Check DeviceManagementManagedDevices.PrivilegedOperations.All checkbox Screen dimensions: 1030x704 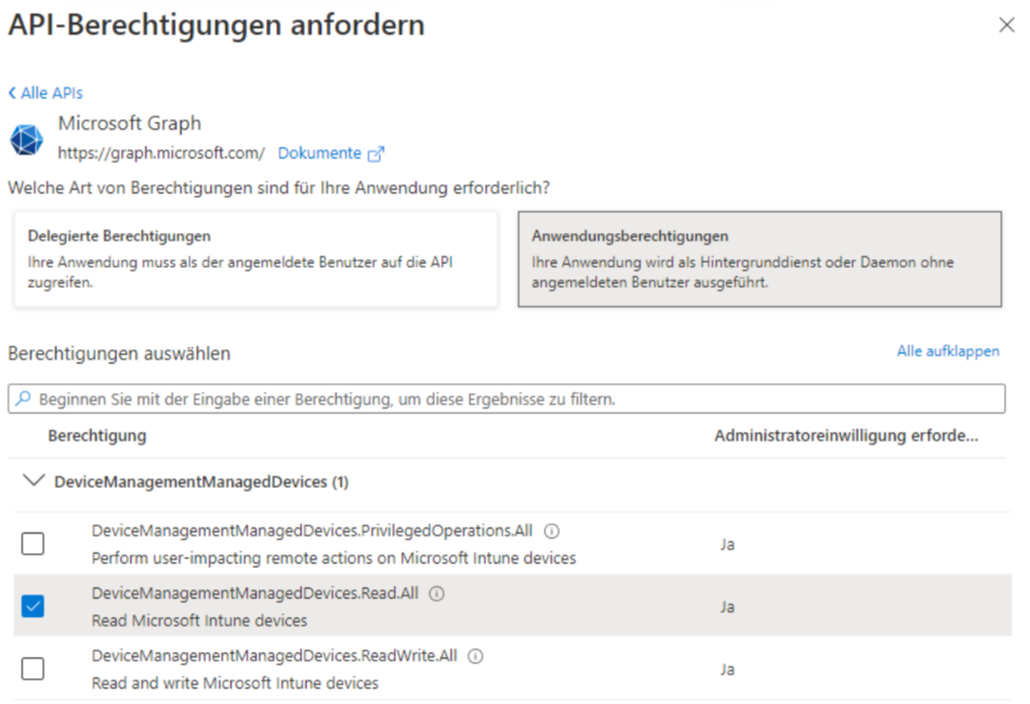(33, 544)
